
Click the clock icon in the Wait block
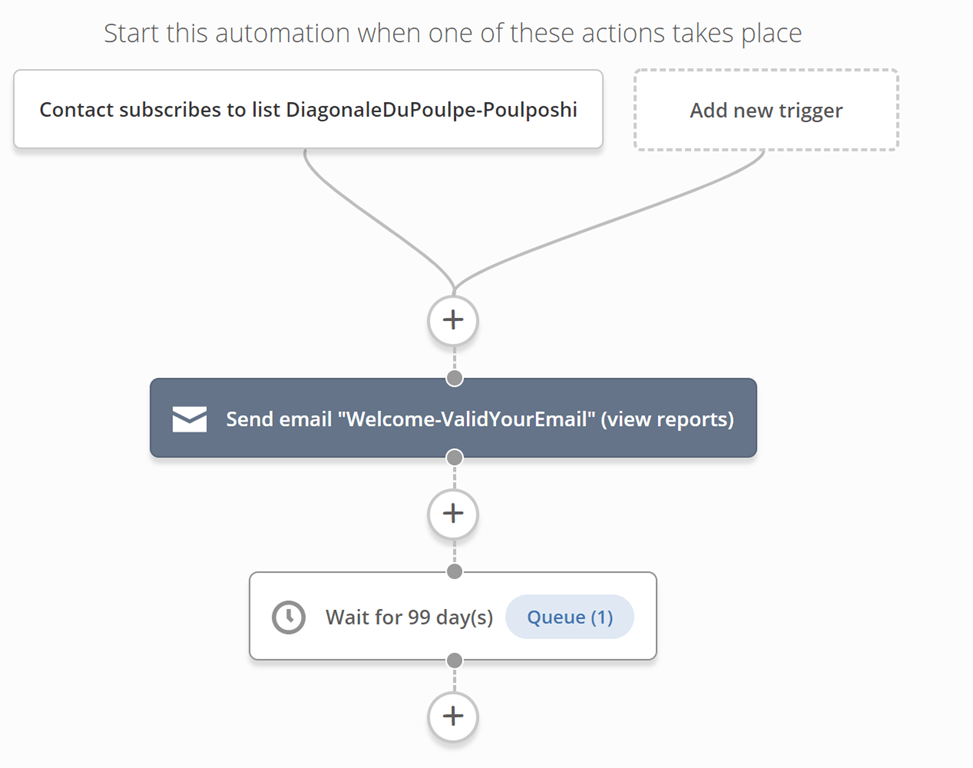point(288,617)
